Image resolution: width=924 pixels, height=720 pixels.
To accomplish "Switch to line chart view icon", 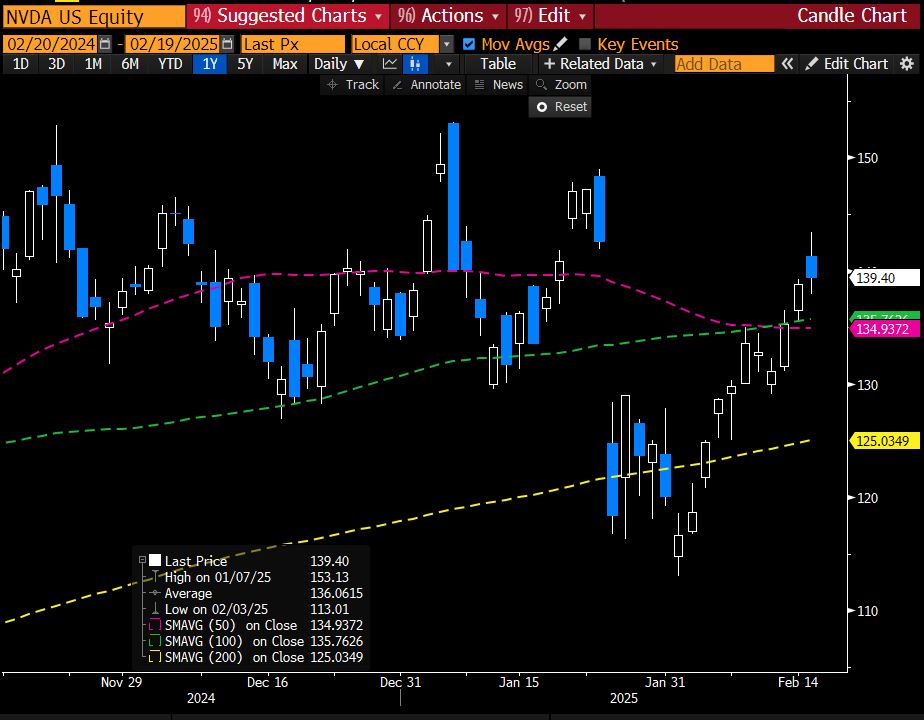I will (x=390, y=64).
